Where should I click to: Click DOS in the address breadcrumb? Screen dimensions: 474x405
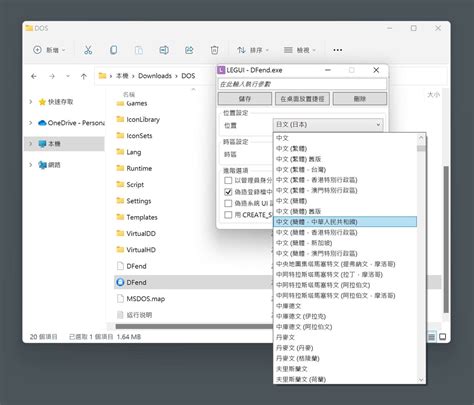(x=188, y=76)
